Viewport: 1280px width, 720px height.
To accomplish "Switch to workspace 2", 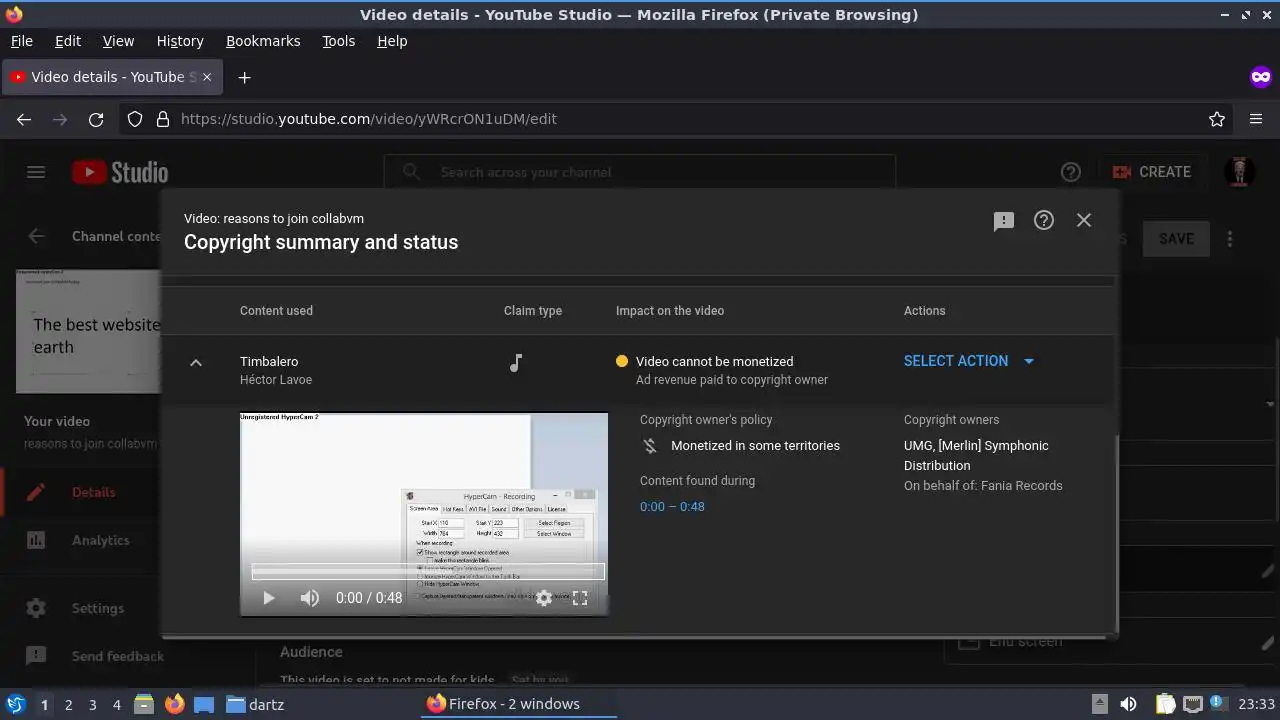I will coord(68,705).
